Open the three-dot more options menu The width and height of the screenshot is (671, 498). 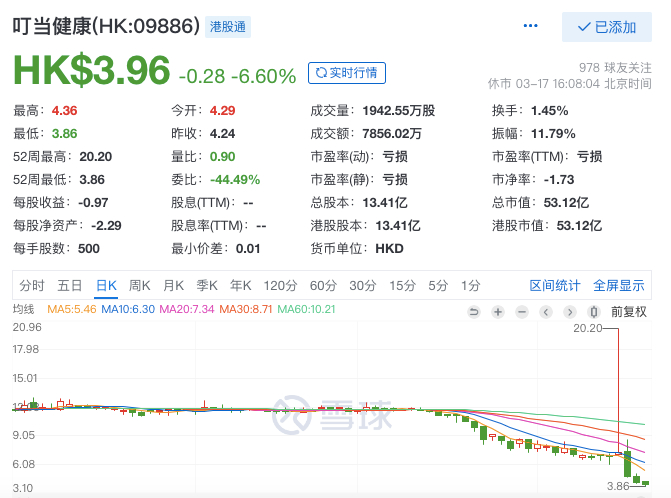coord(530,26)
